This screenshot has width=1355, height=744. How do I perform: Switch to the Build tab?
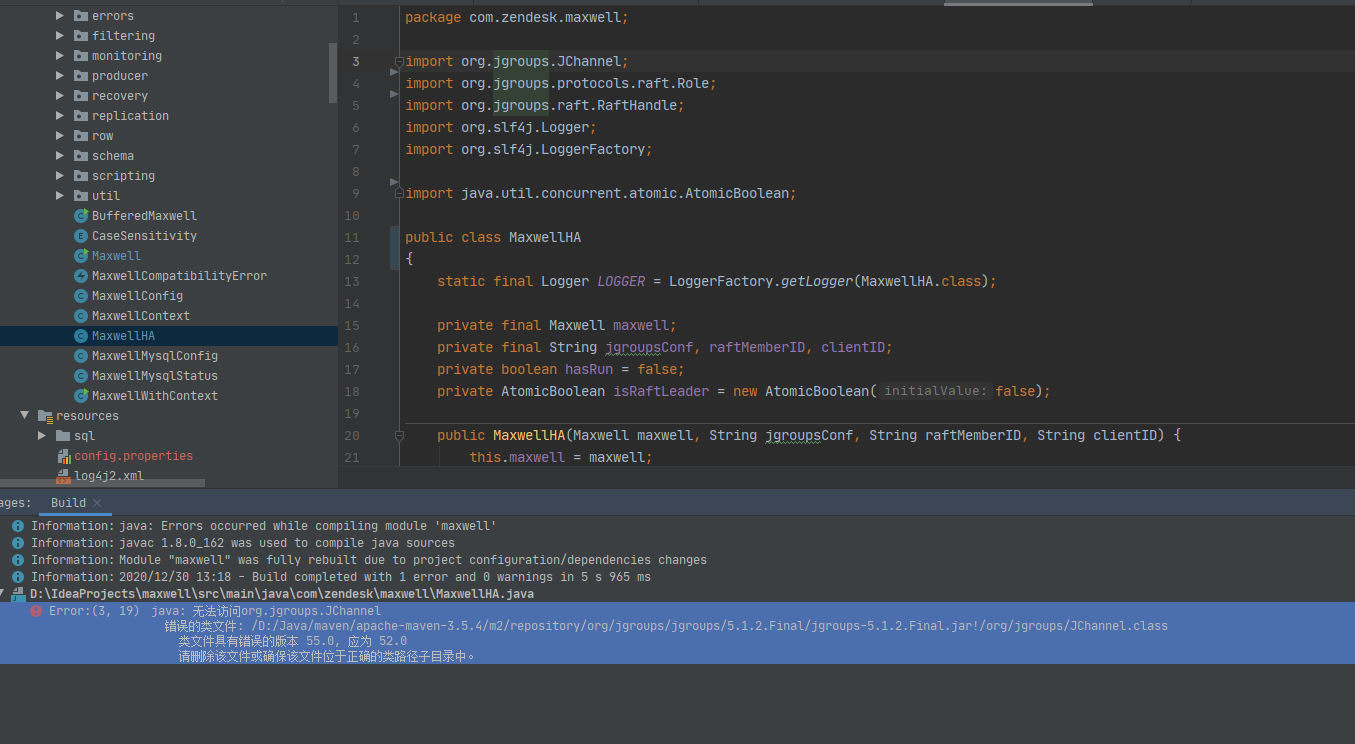(68, 503)
